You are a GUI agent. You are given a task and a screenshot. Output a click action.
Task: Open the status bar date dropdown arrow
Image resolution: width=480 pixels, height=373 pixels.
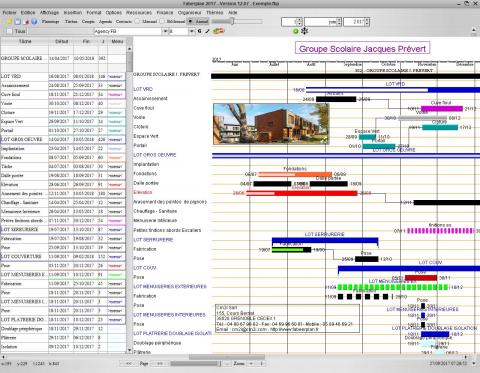point(474,363)
